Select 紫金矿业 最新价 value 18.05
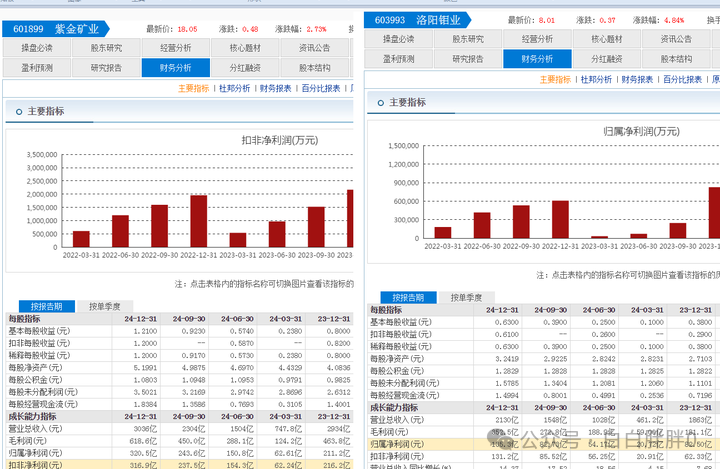The height and width of the screenshot is (469, 720). (187, 29)
